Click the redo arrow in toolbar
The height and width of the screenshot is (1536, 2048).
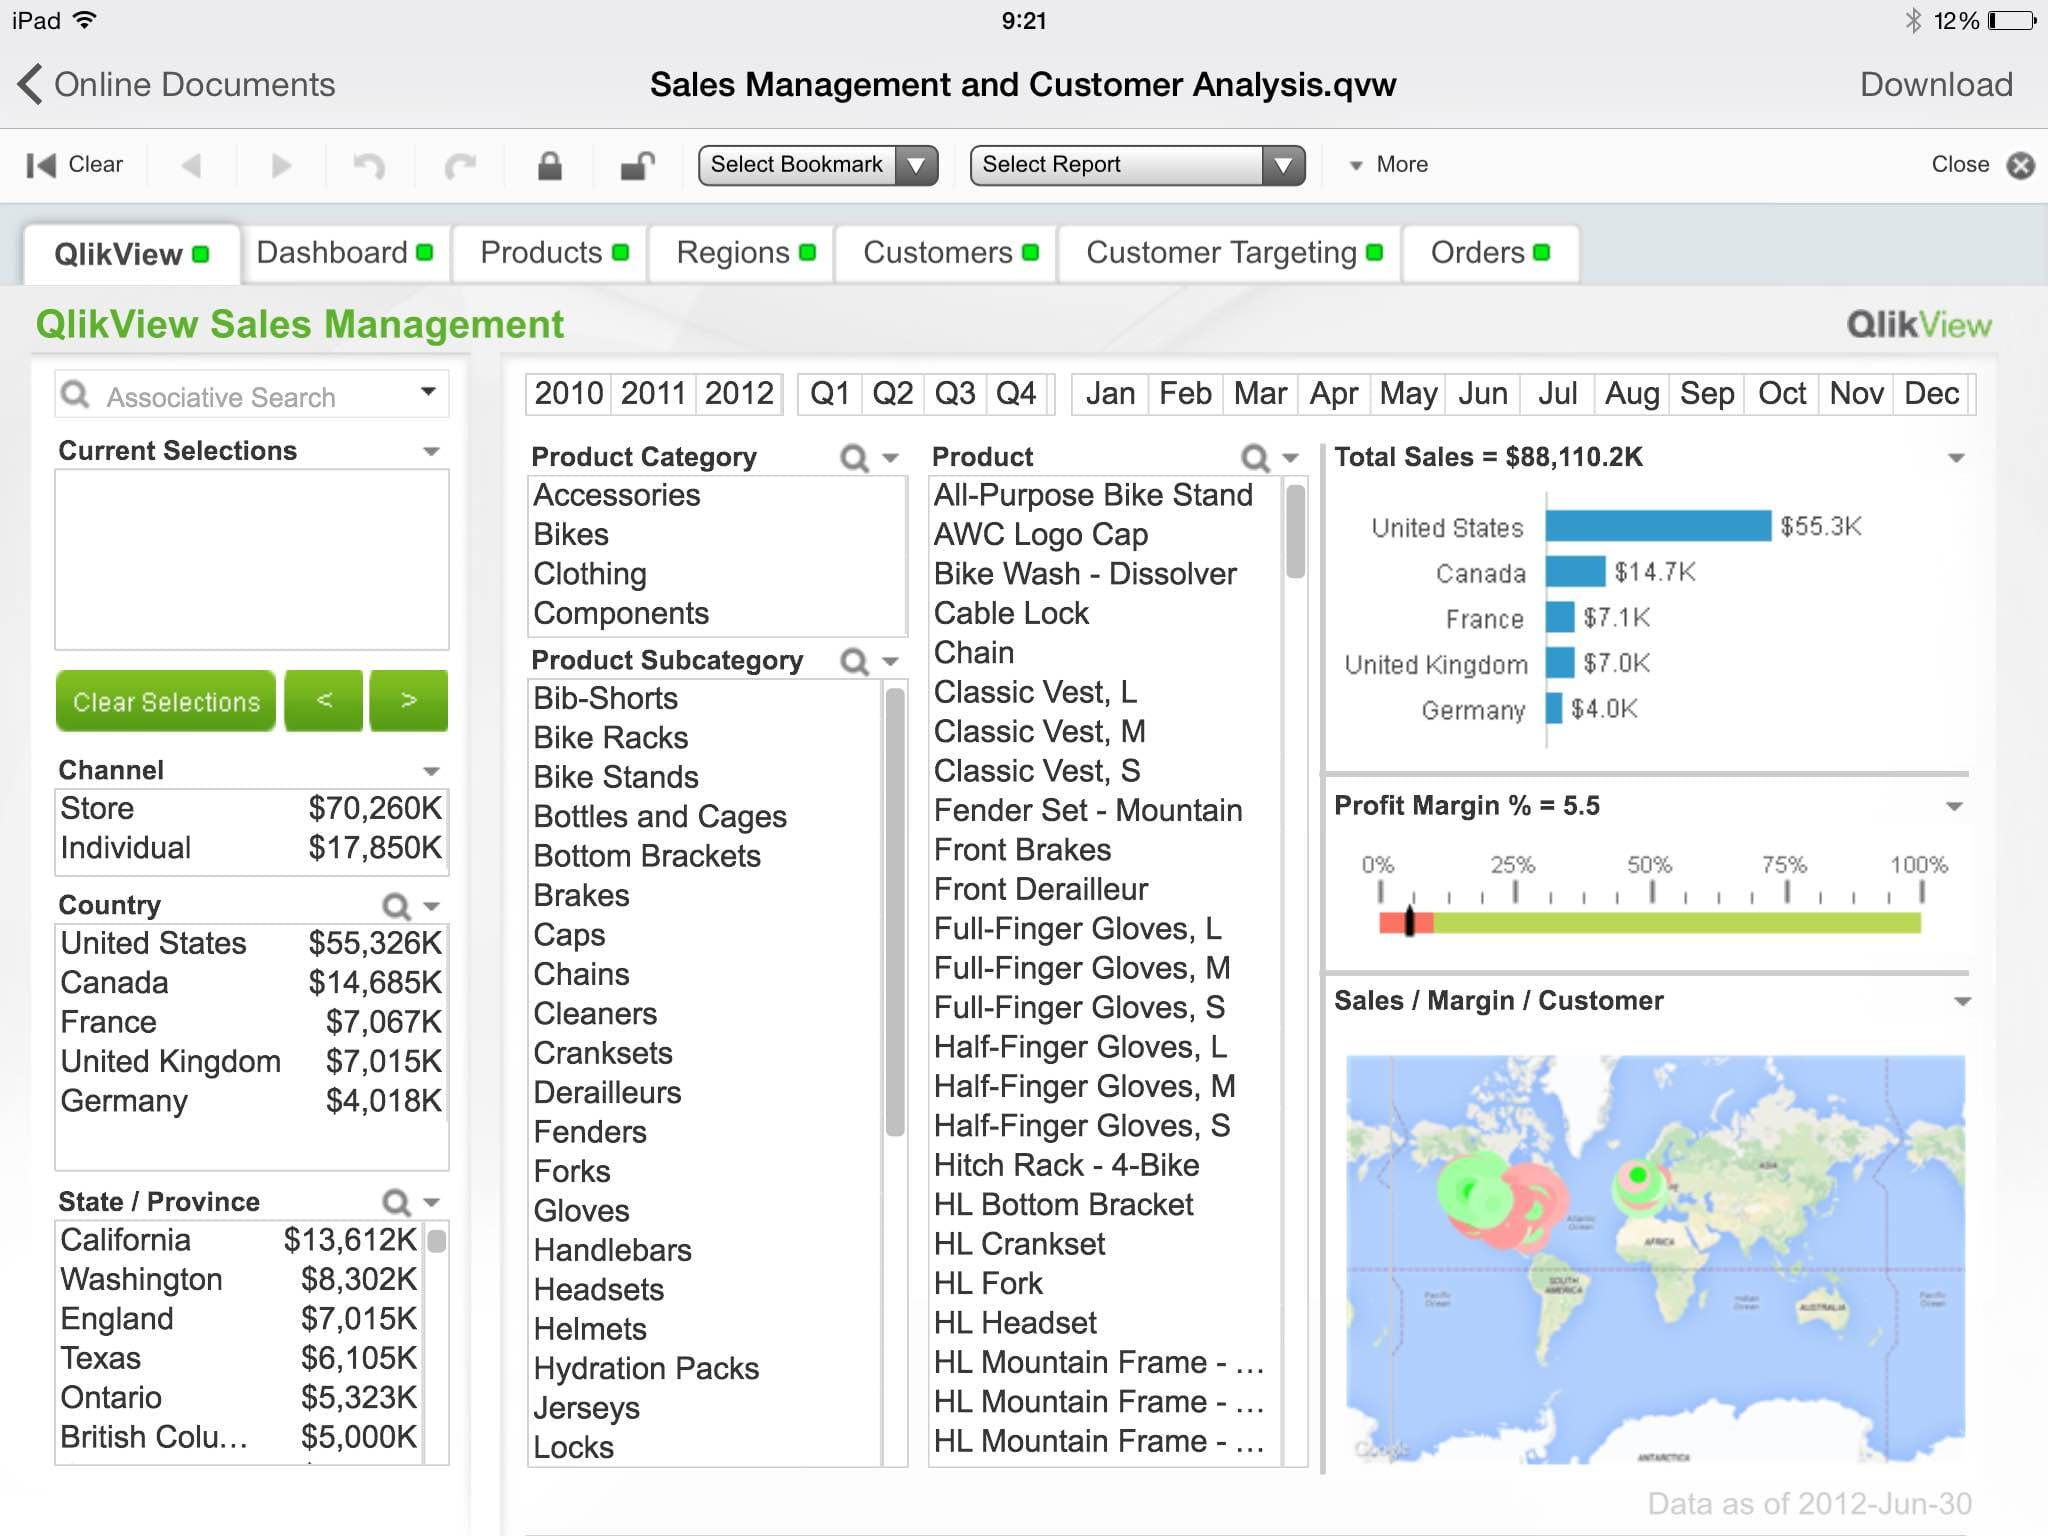click(460, 165)
